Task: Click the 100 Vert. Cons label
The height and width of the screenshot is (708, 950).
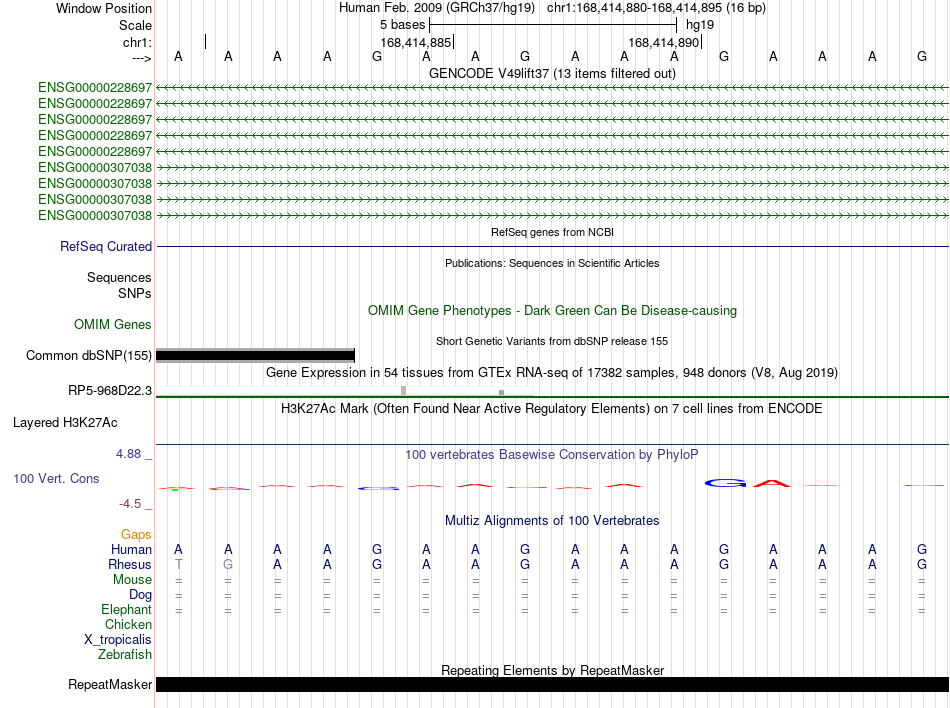Action: click(x=56, y=478)
